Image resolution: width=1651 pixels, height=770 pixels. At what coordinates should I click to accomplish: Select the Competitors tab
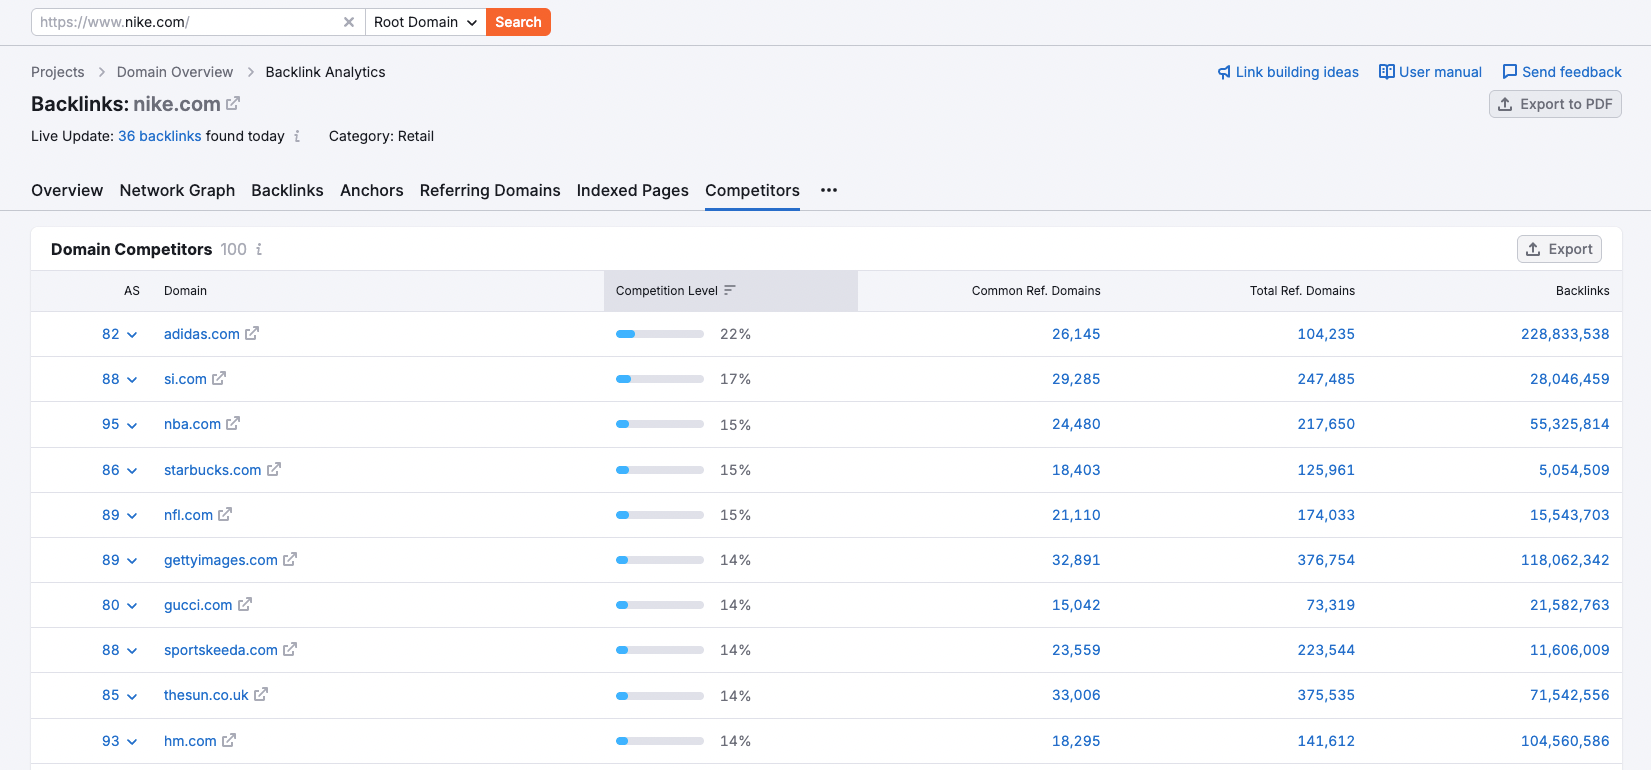752,190
